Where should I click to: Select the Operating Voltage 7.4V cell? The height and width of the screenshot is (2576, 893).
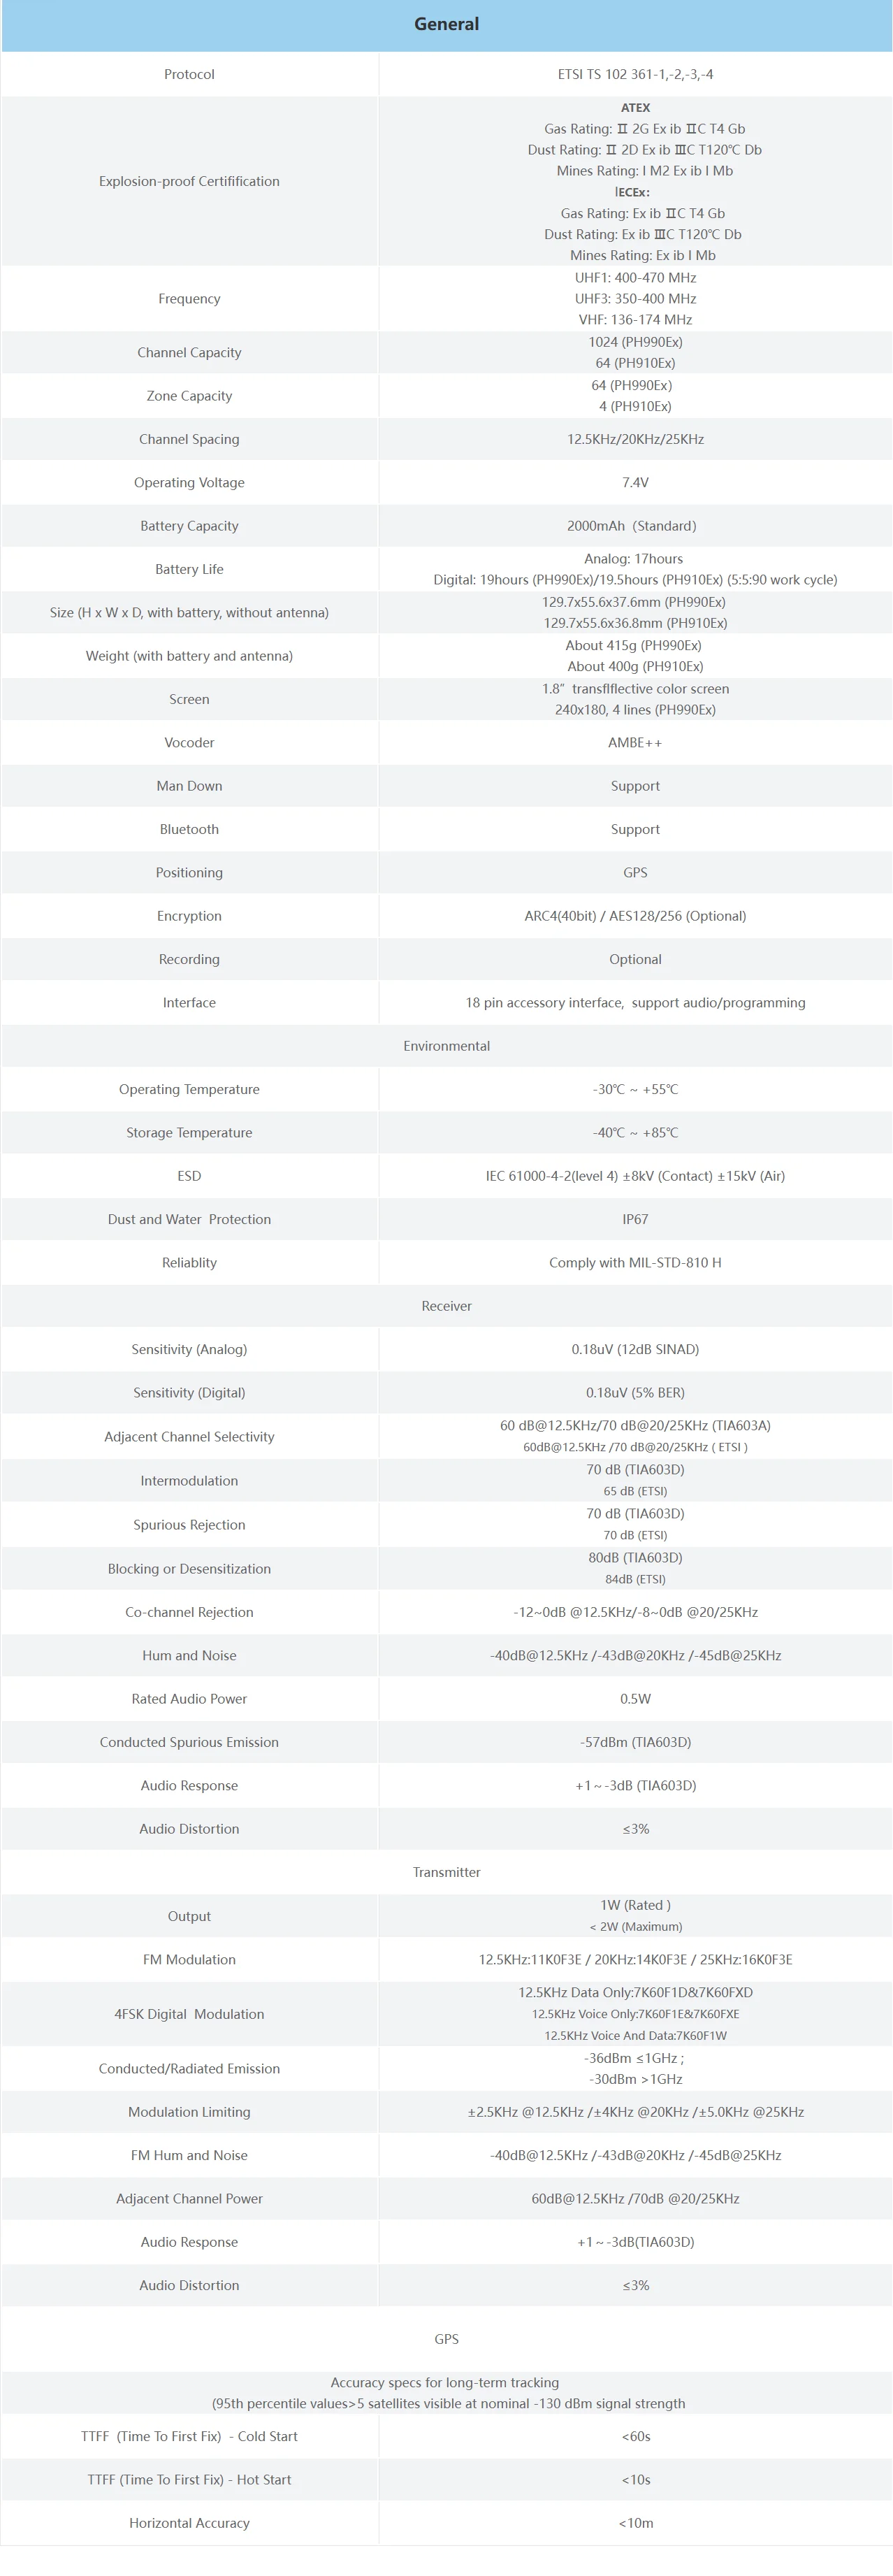(x=635, y=482)
